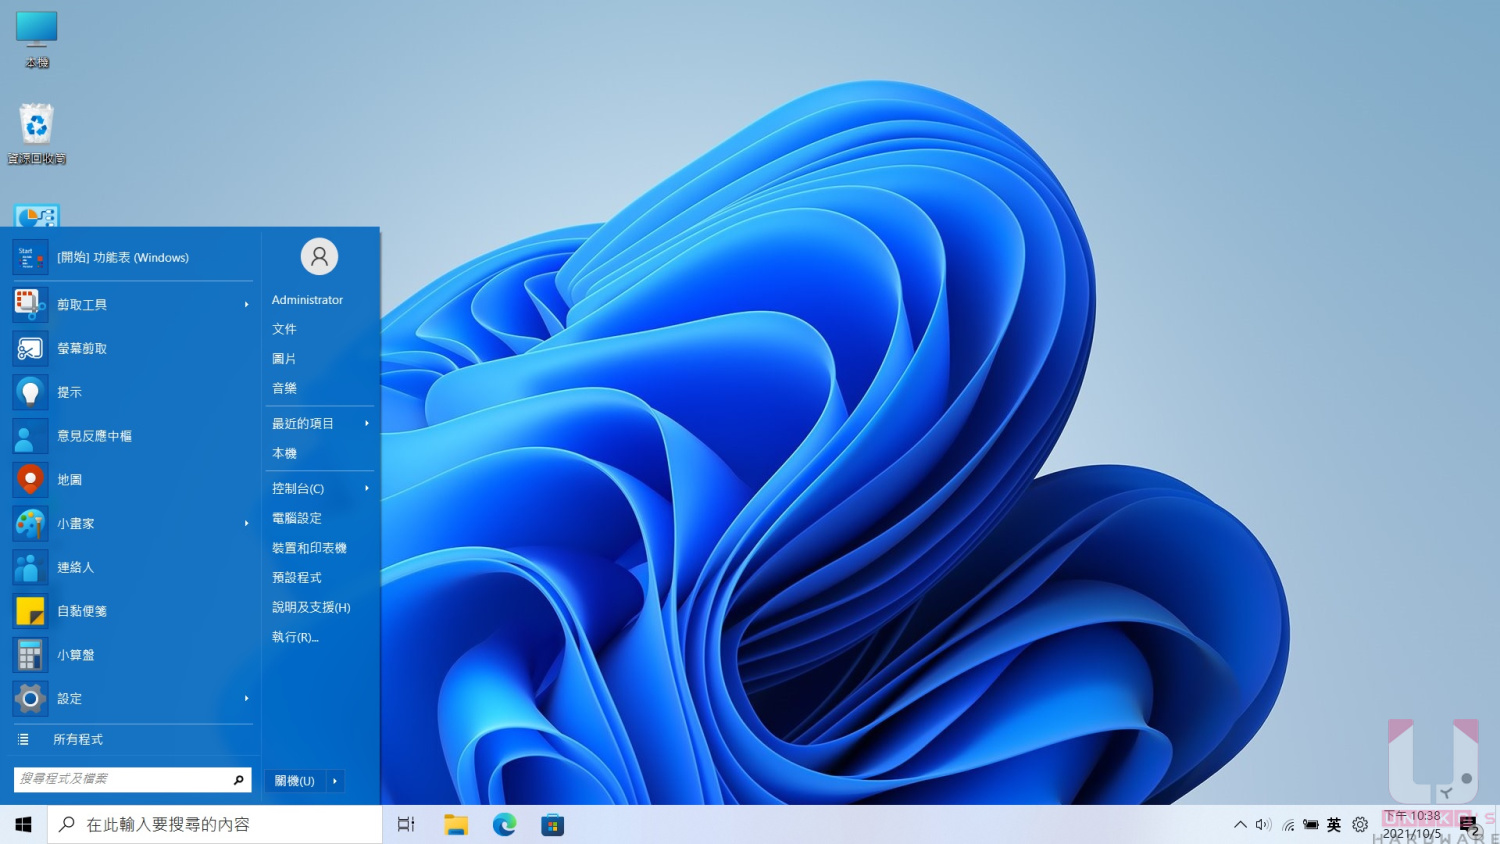Open Microsoft Store from the taskbar

click(552, 825)
